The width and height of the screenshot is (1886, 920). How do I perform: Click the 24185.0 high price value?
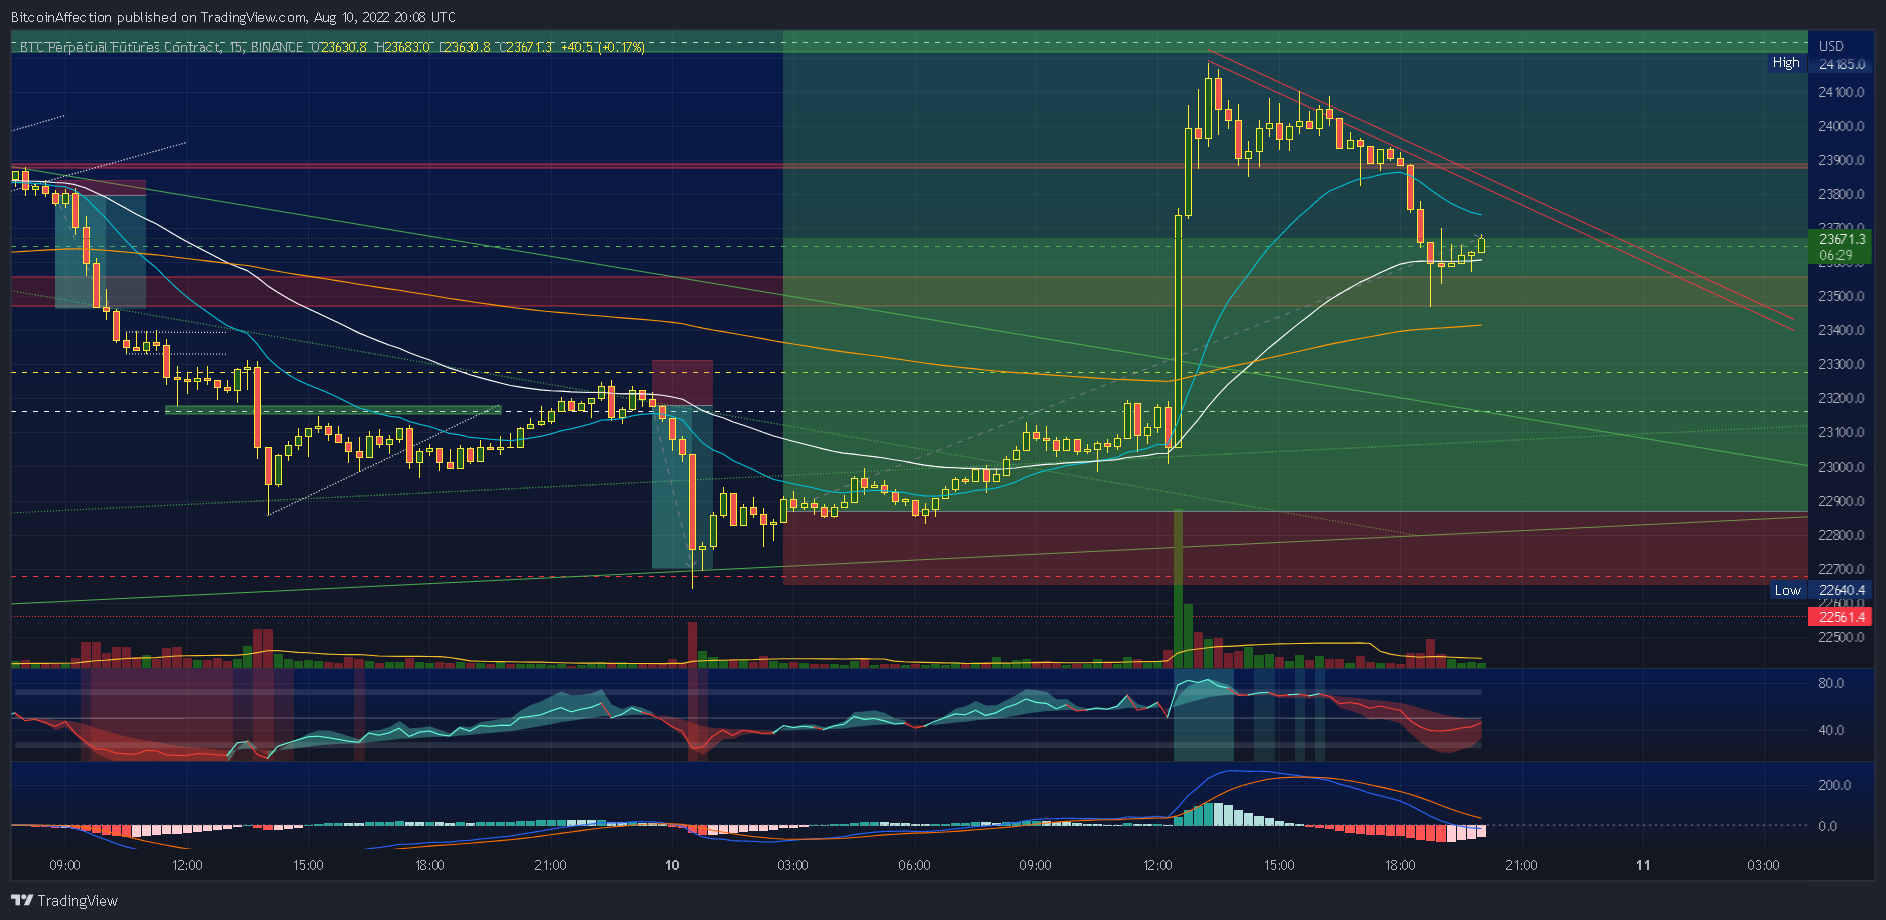click(x=1842, y=64)
